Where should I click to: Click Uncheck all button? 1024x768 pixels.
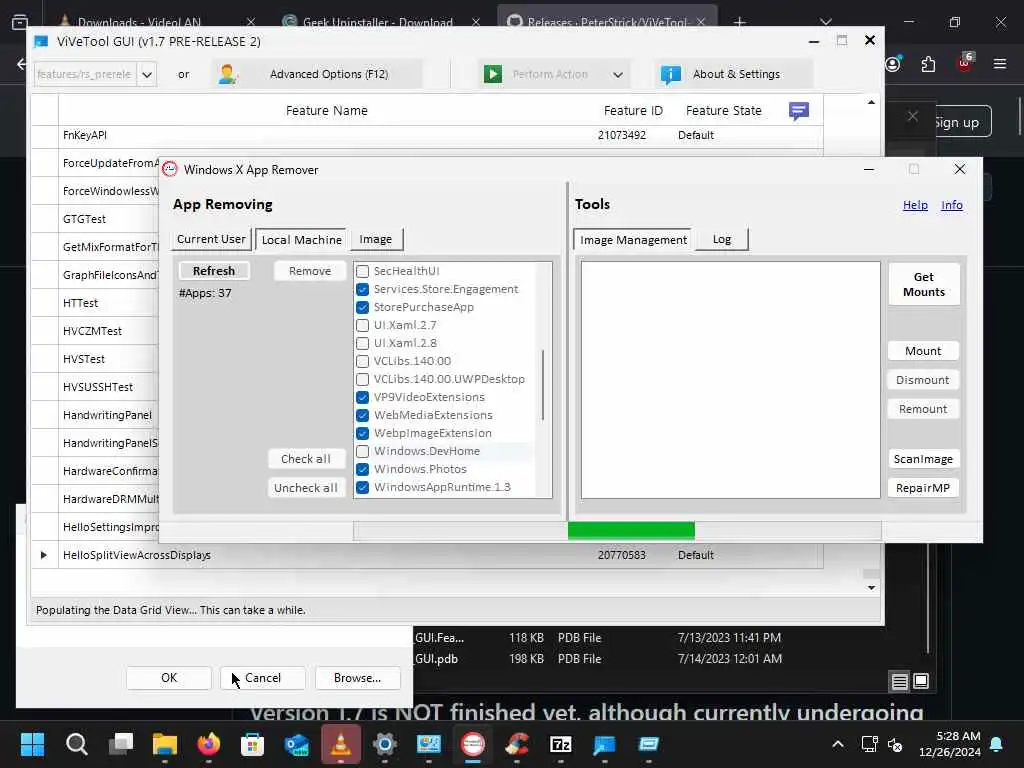point(306,488)
